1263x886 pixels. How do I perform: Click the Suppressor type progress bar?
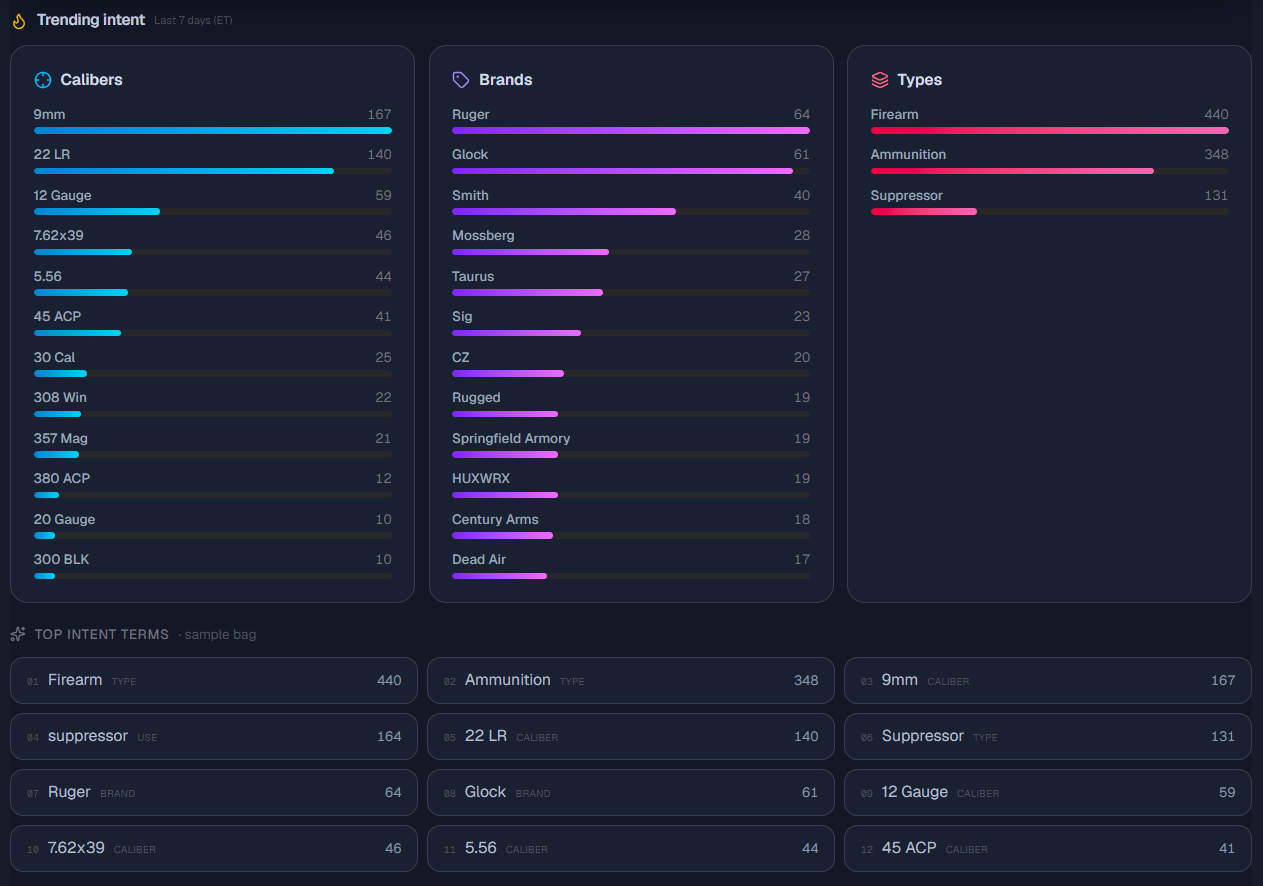click(x=1050, y=211)
